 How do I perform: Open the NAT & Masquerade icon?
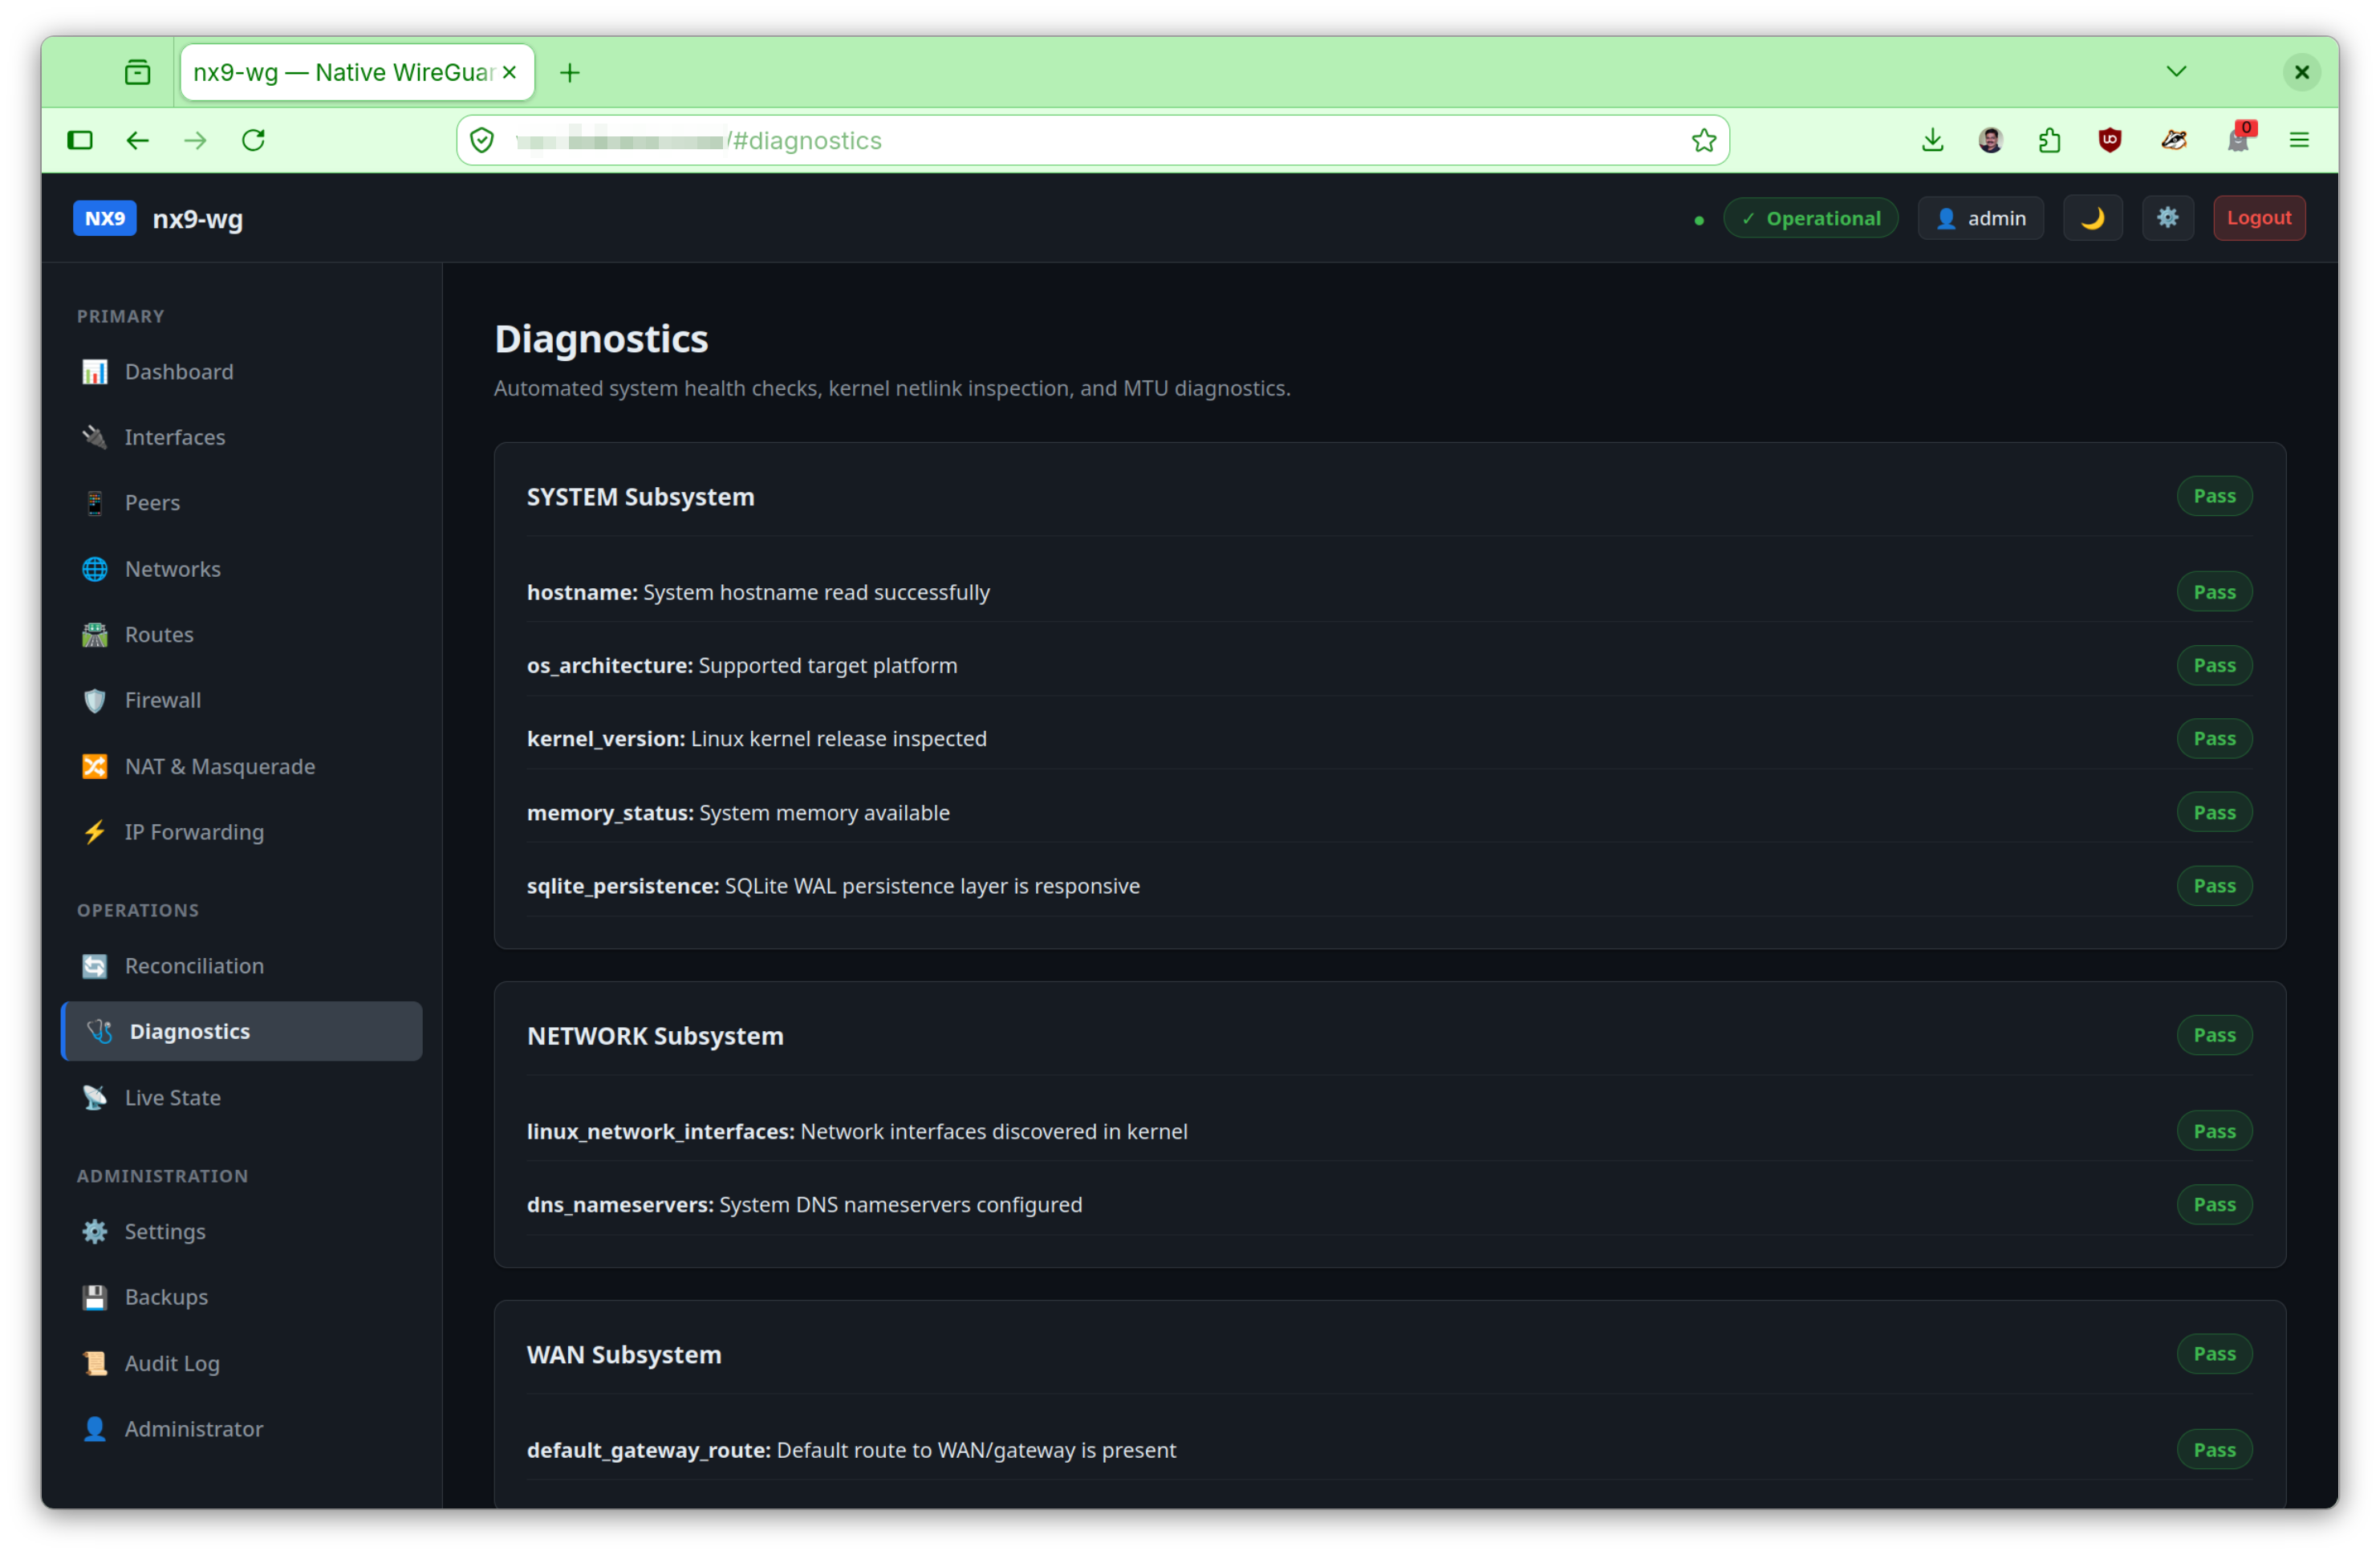tap(95, 766)
